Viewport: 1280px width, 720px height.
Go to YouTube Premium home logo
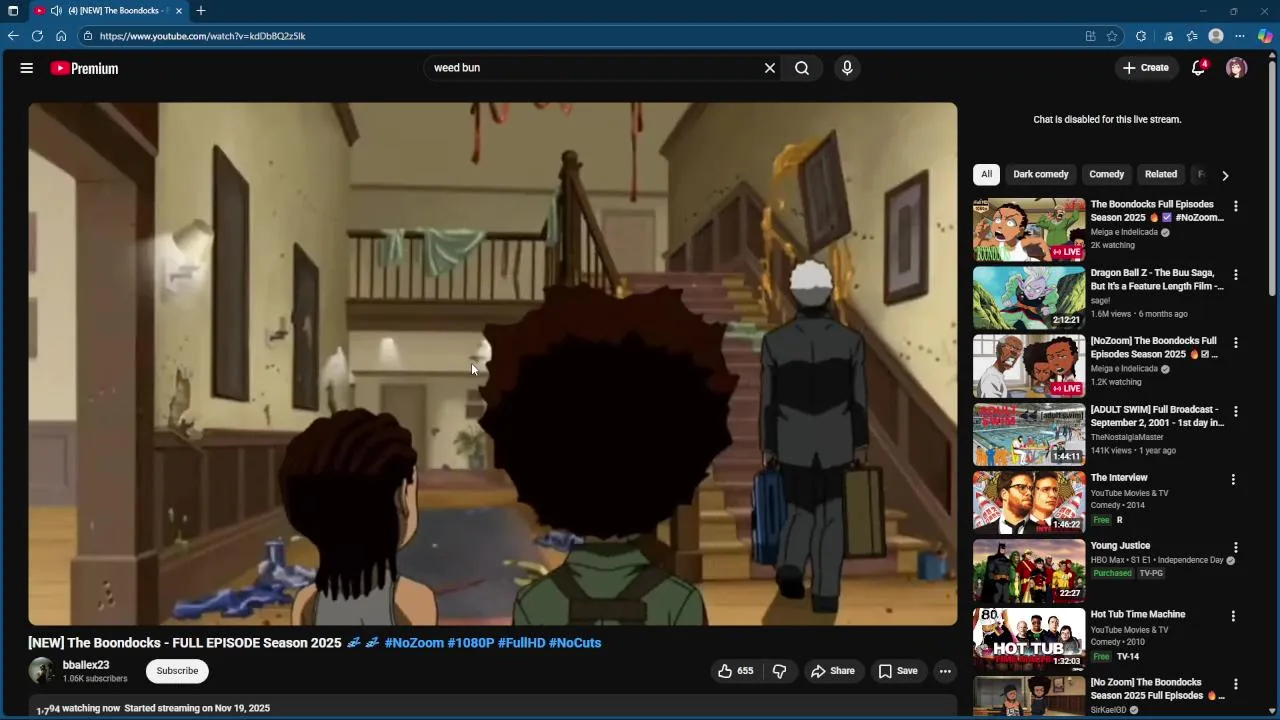pyautogui.click(x=84, y=68)
